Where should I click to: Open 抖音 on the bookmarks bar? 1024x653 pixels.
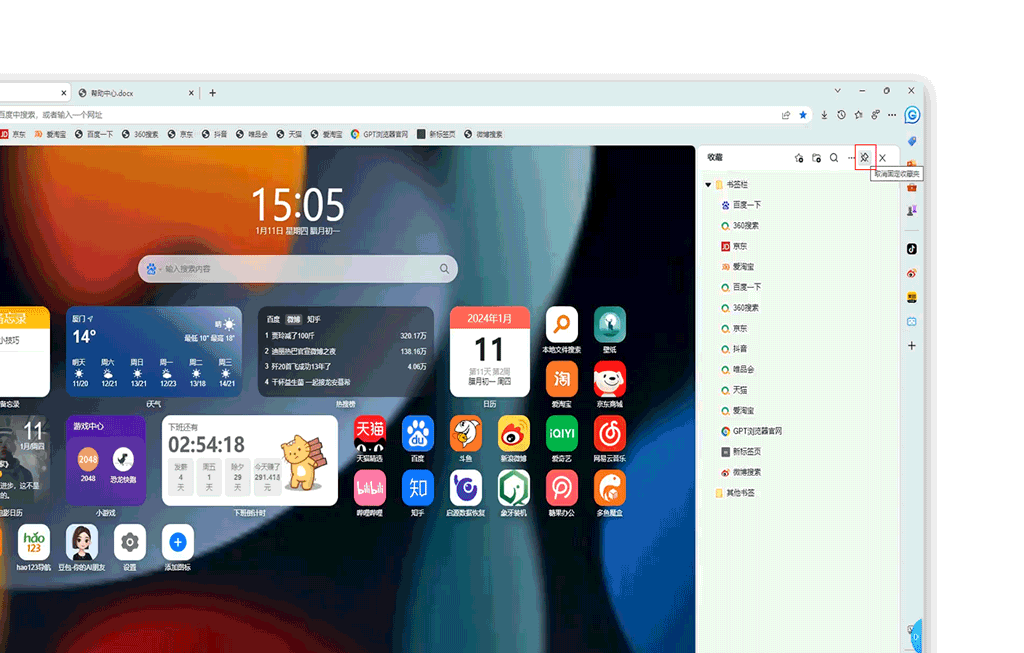[215, 135]
